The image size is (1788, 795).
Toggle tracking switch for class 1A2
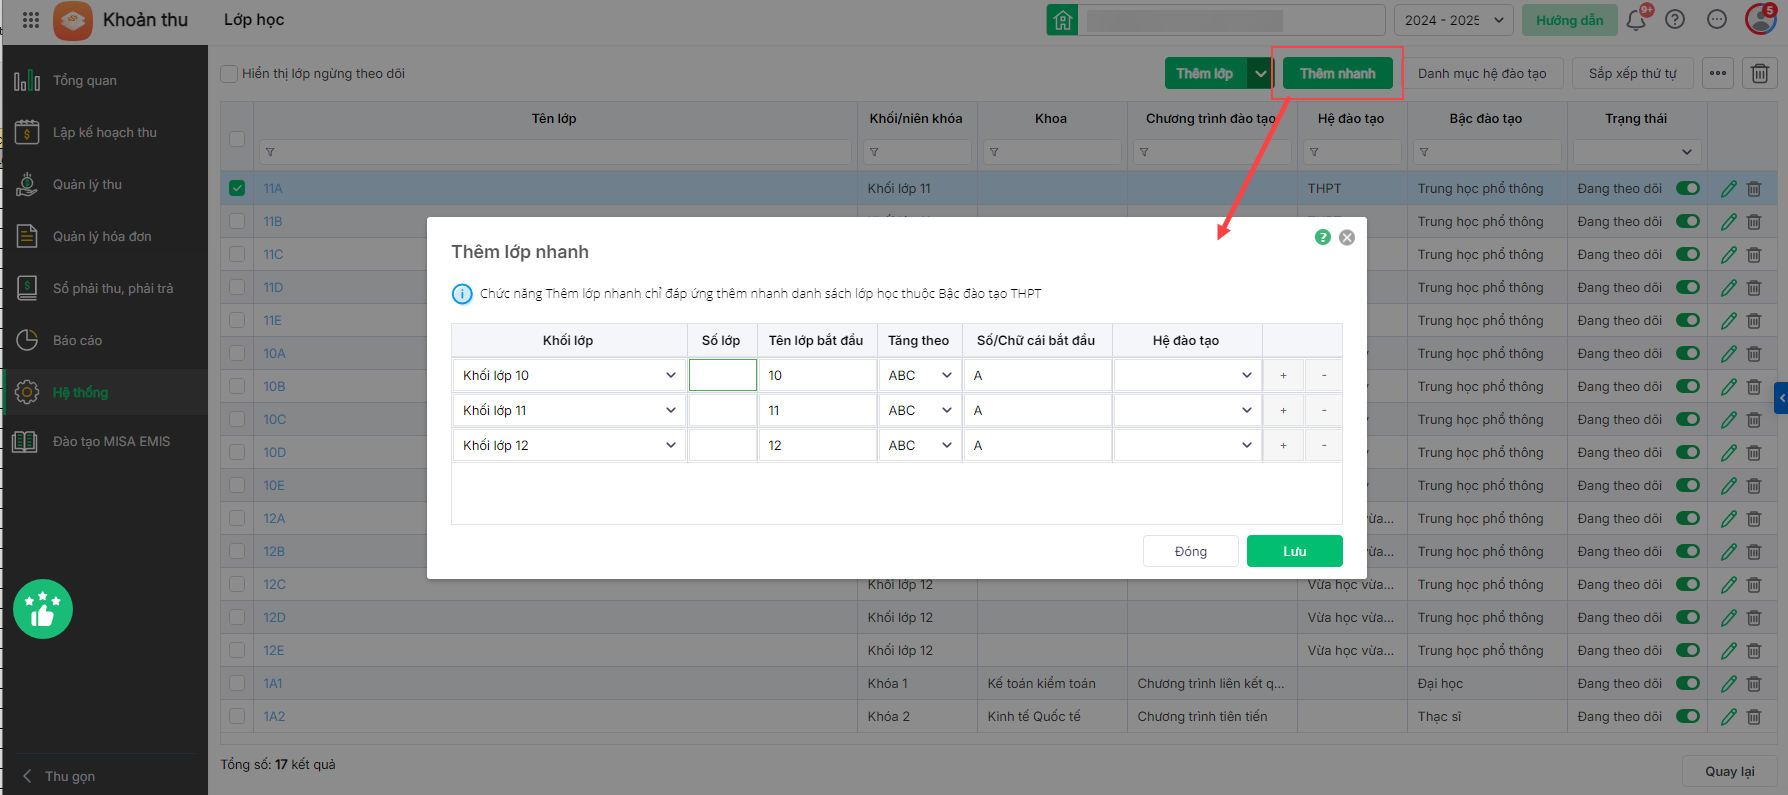1688,716
